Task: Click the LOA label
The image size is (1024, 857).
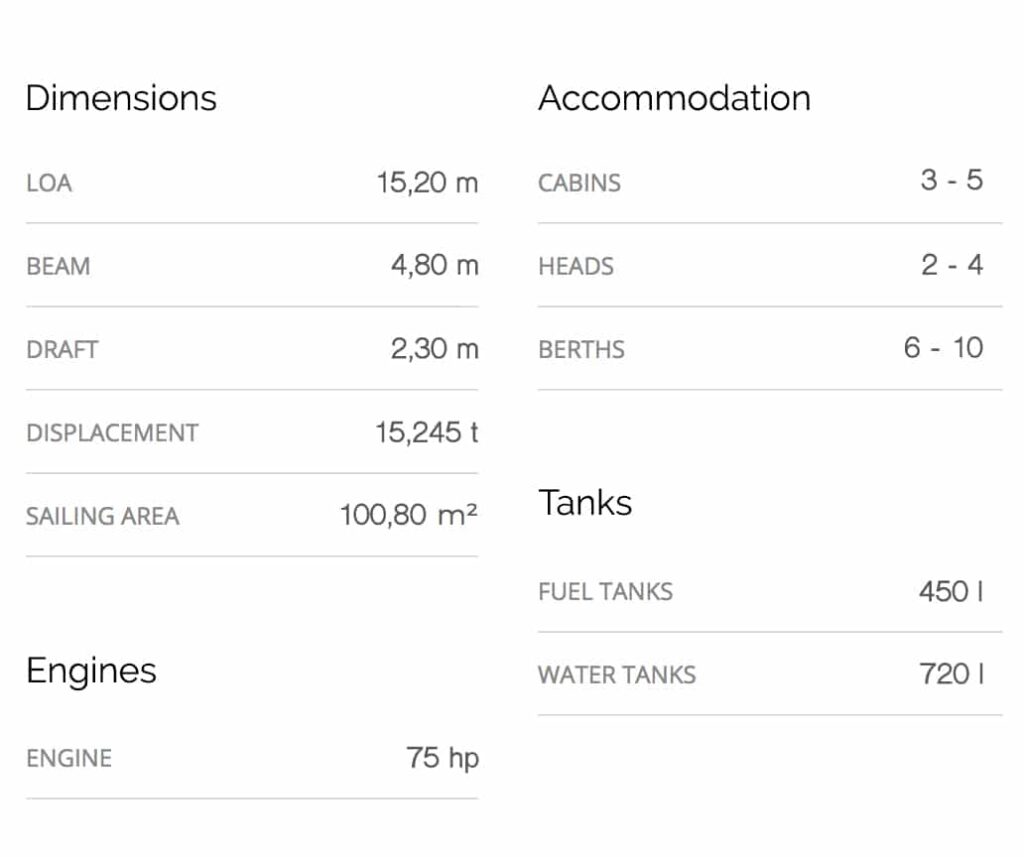Action: (49, 183)
